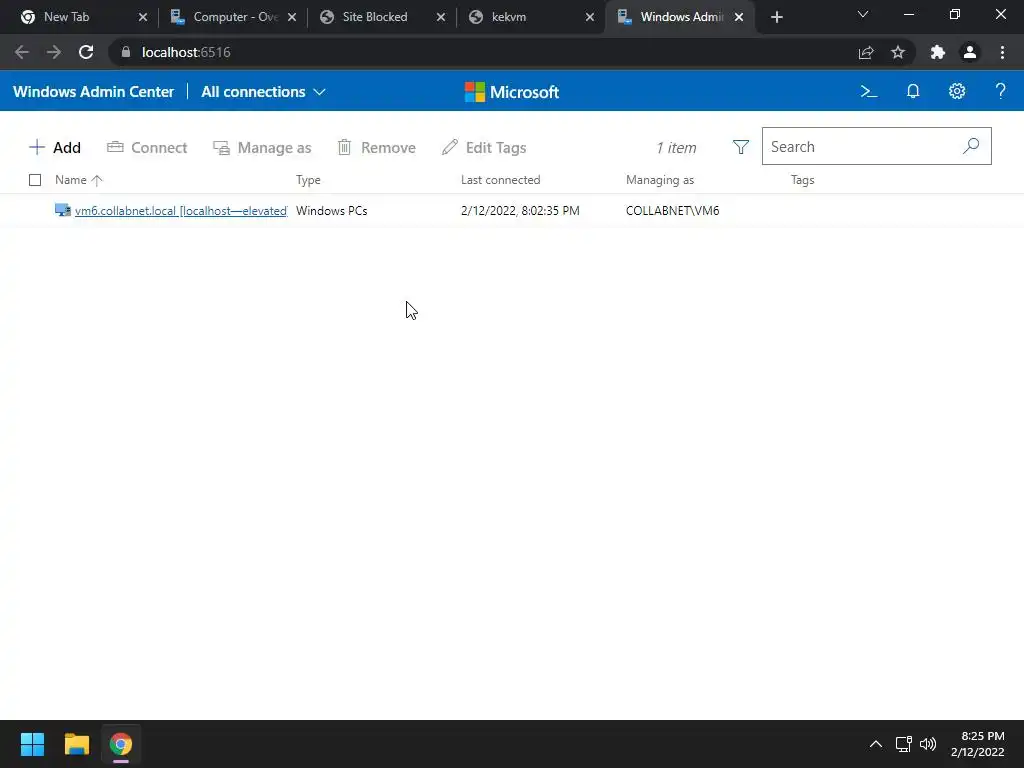The width and height of the screenshot is (1024, 768).
Task: Click the filter funnel icon
Action: pyautogui.click(x=741, y=147)
